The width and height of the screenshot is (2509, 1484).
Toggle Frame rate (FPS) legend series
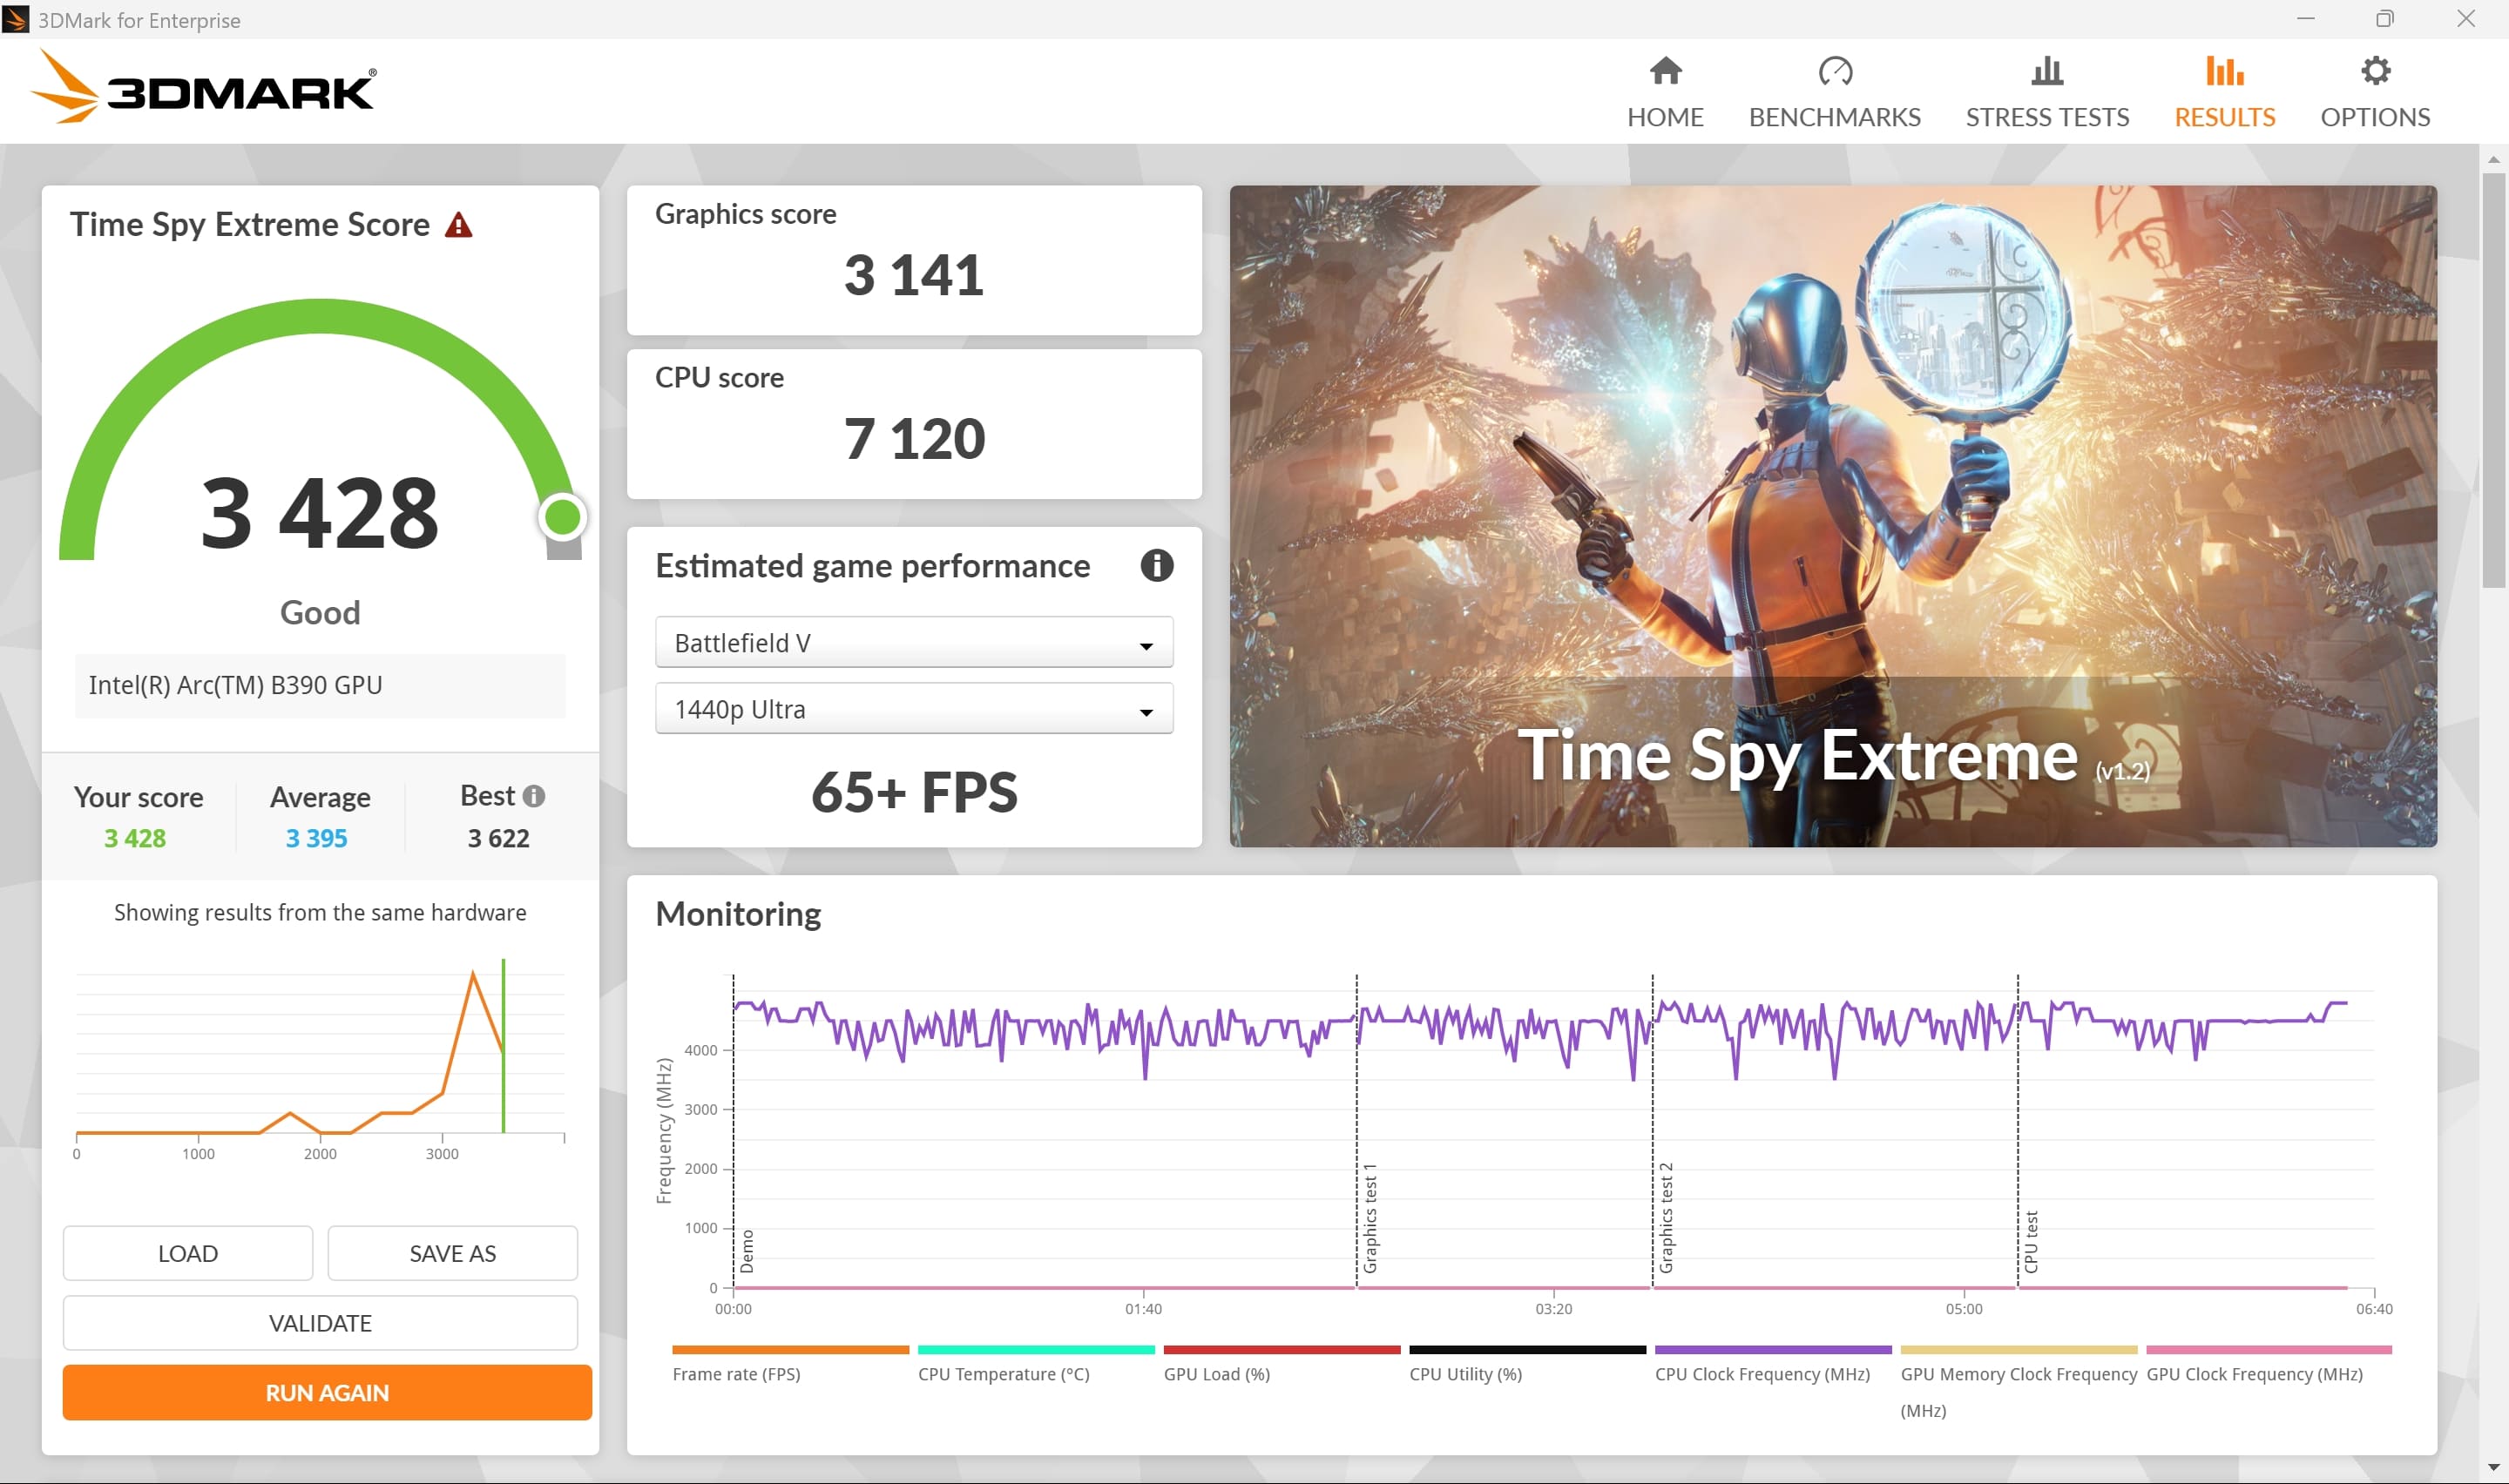point(736,1373)
